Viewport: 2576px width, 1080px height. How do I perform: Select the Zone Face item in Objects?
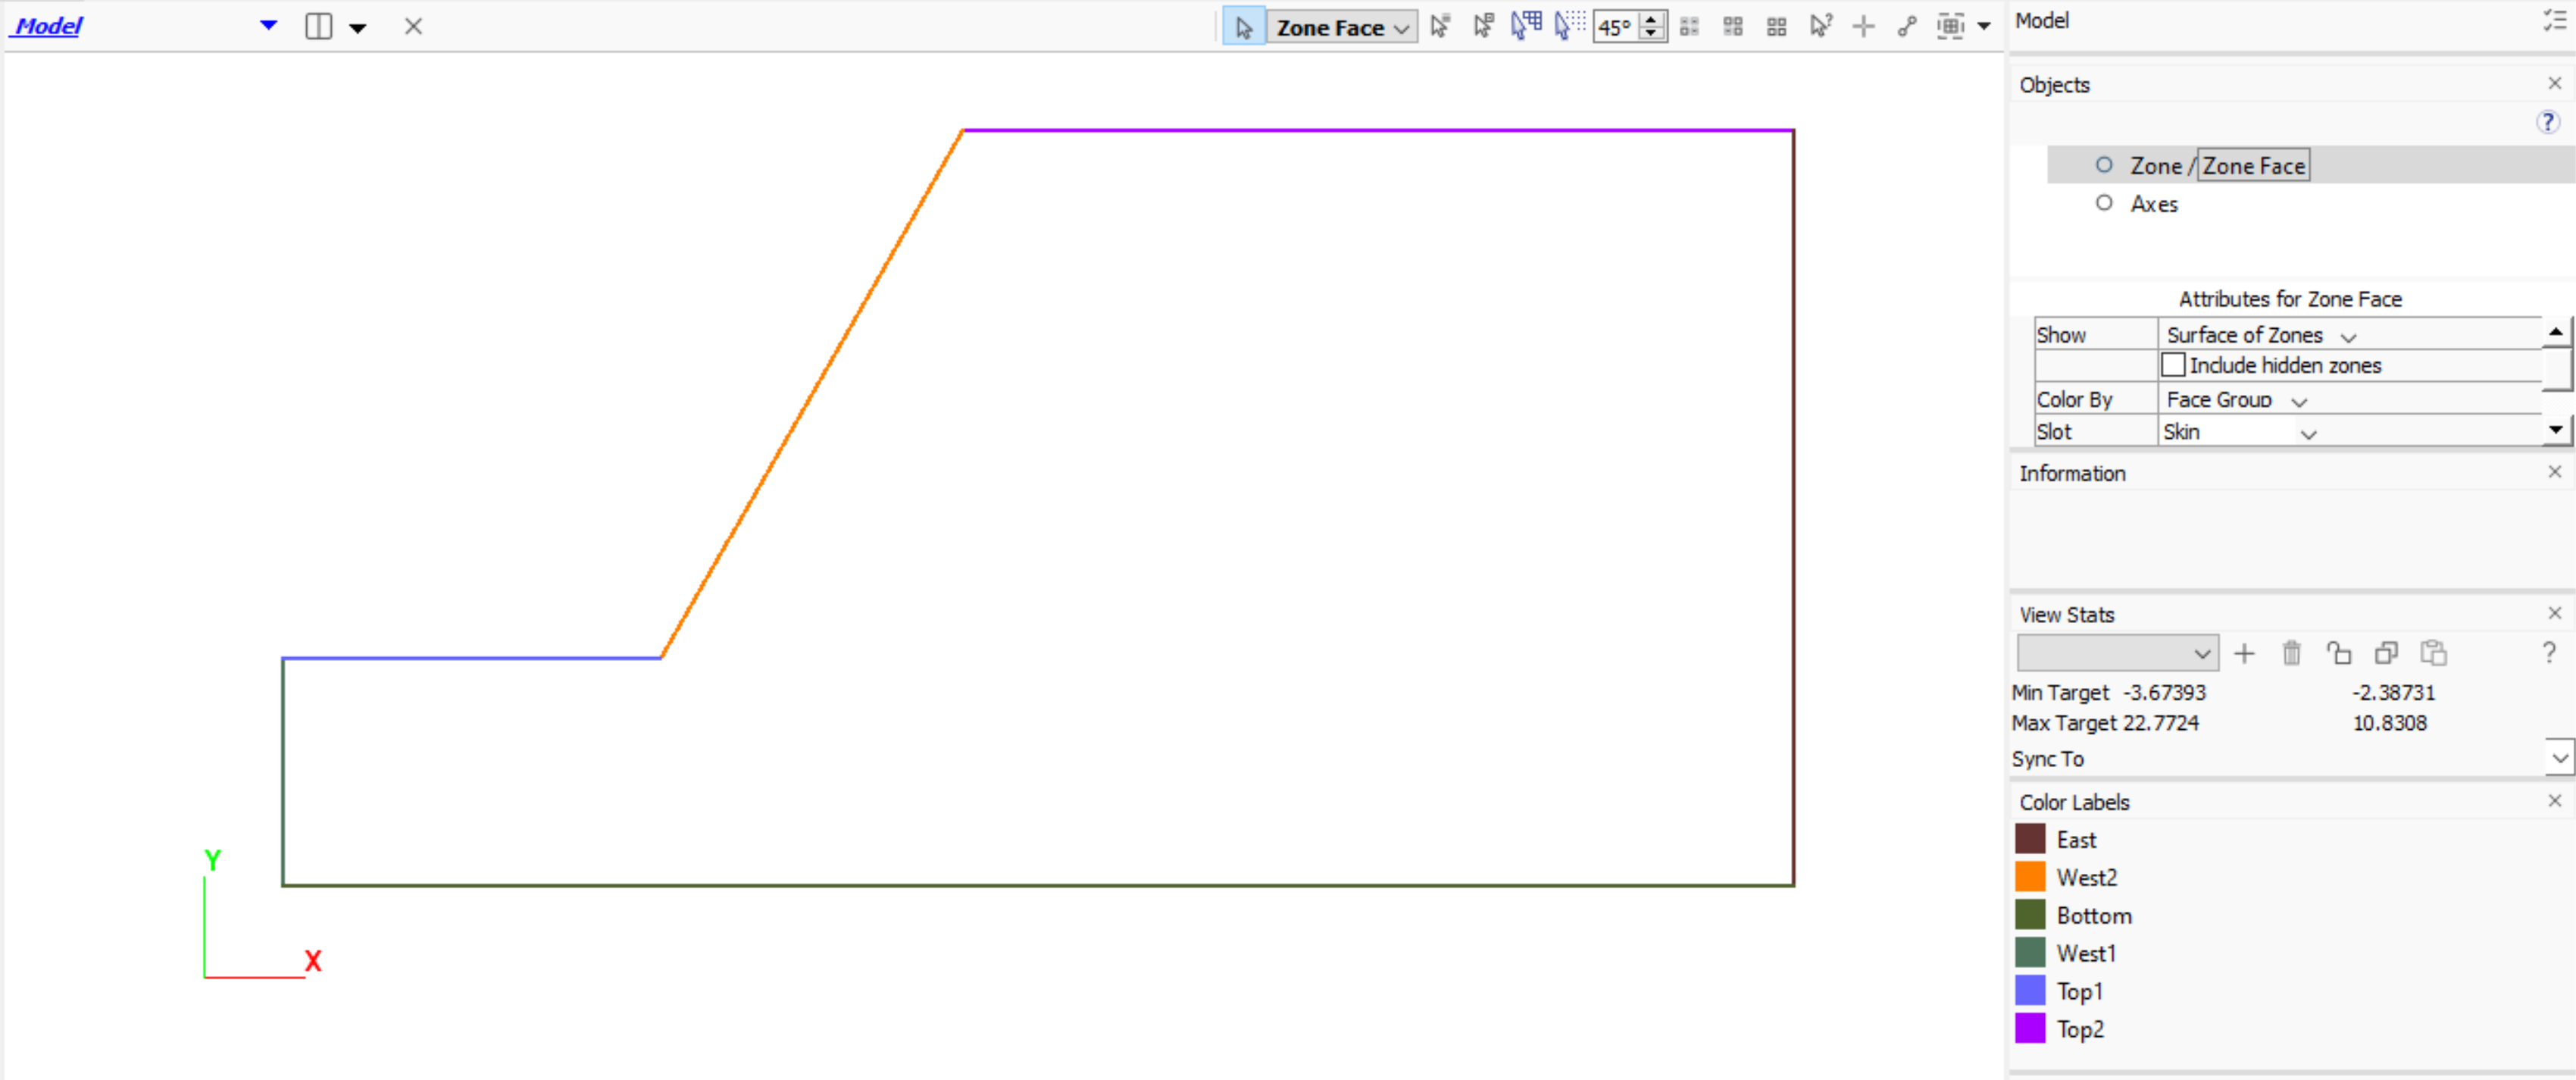tap(2253, 166)
